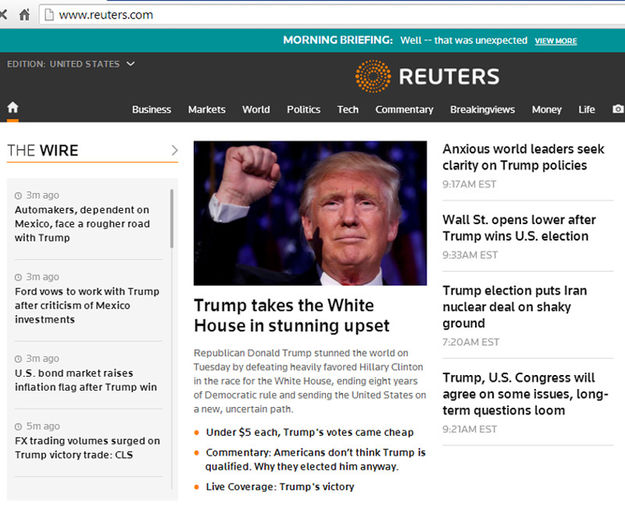
Task: Click the browser stop loading X icon
Action: (3, 15)
